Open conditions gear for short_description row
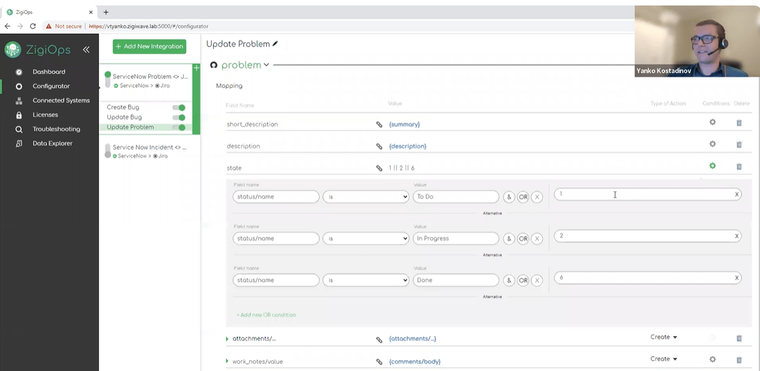 [712, 122]
